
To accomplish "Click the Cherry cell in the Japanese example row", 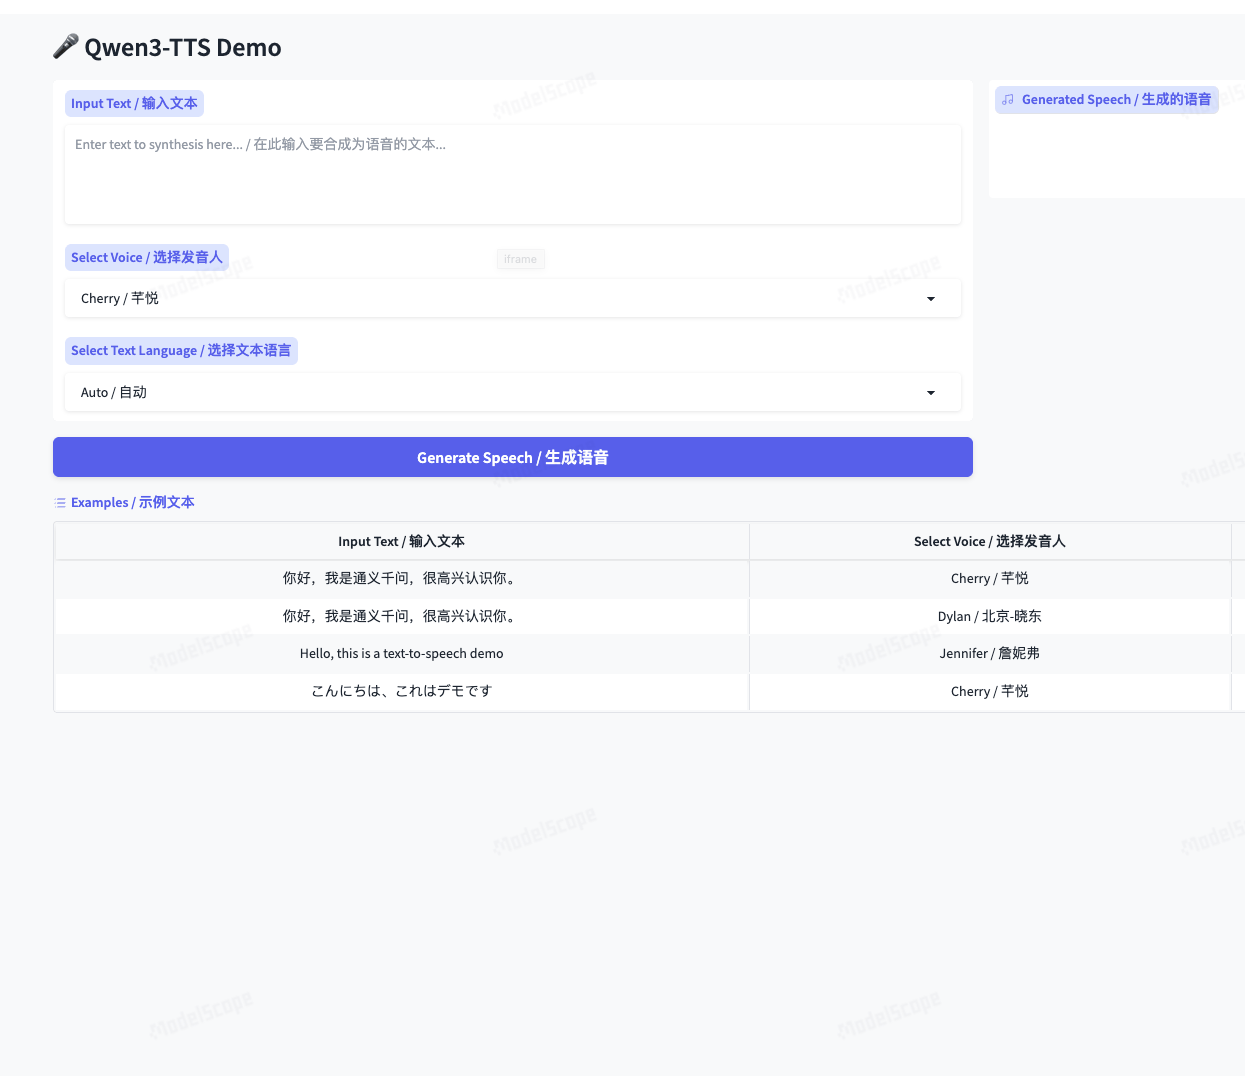I will pyautogui.click(x=990, y=691).
